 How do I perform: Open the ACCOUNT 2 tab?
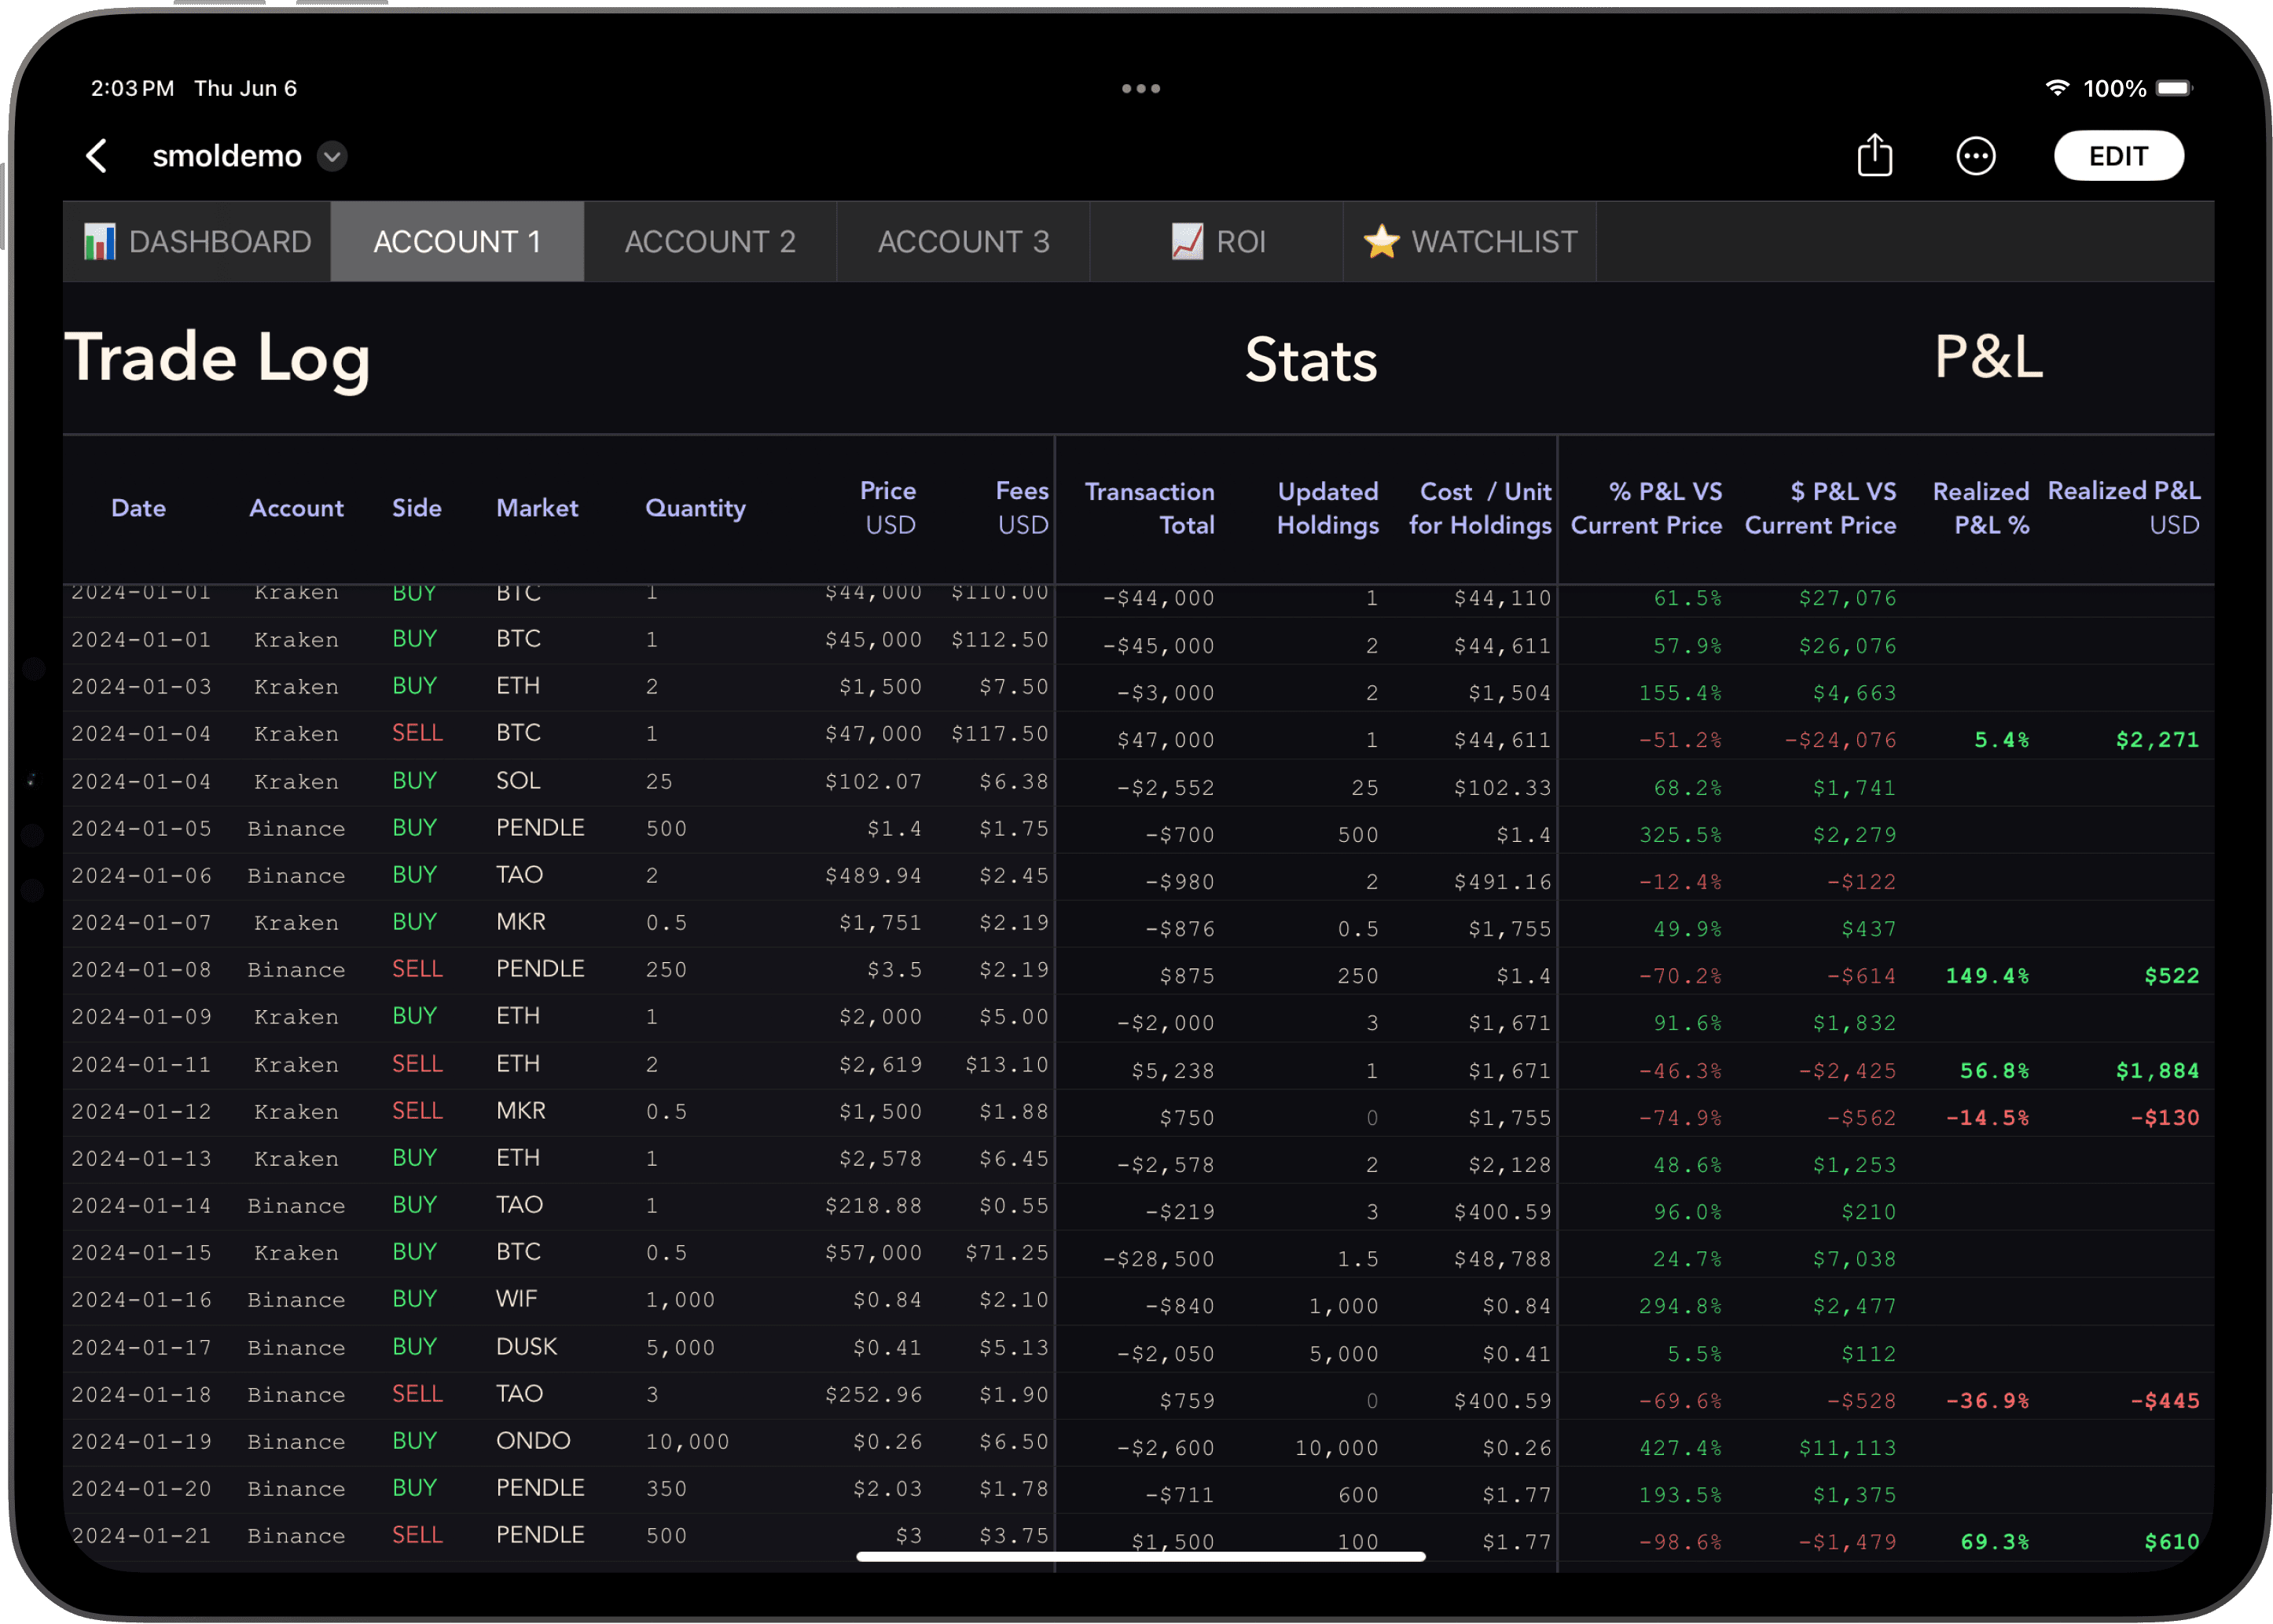click(710, 241)
